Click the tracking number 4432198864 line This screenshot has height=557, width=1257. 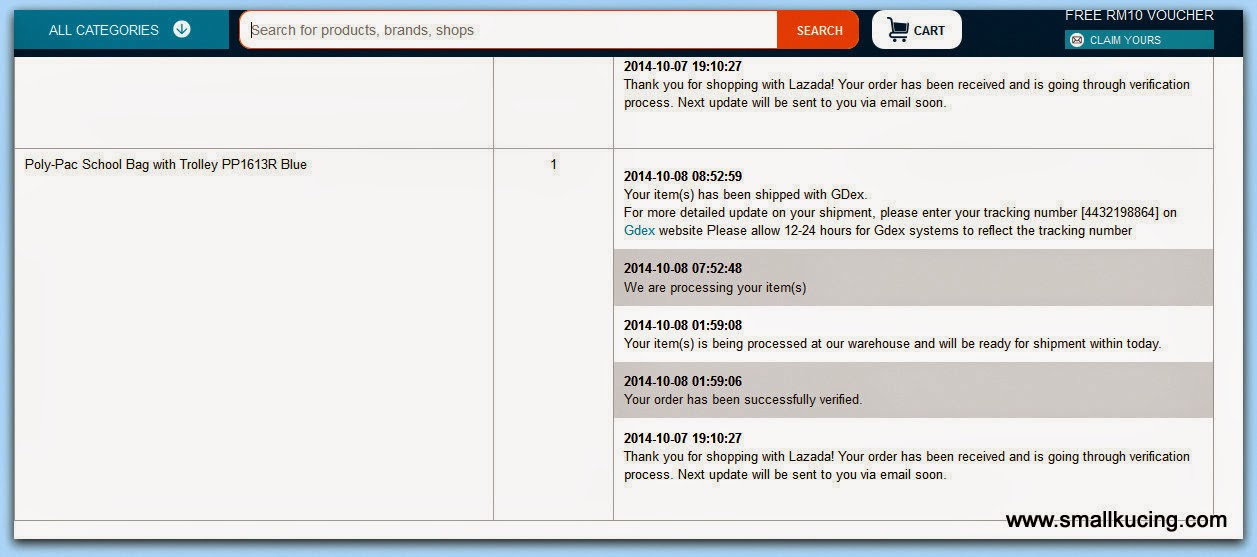coord(900,212)
